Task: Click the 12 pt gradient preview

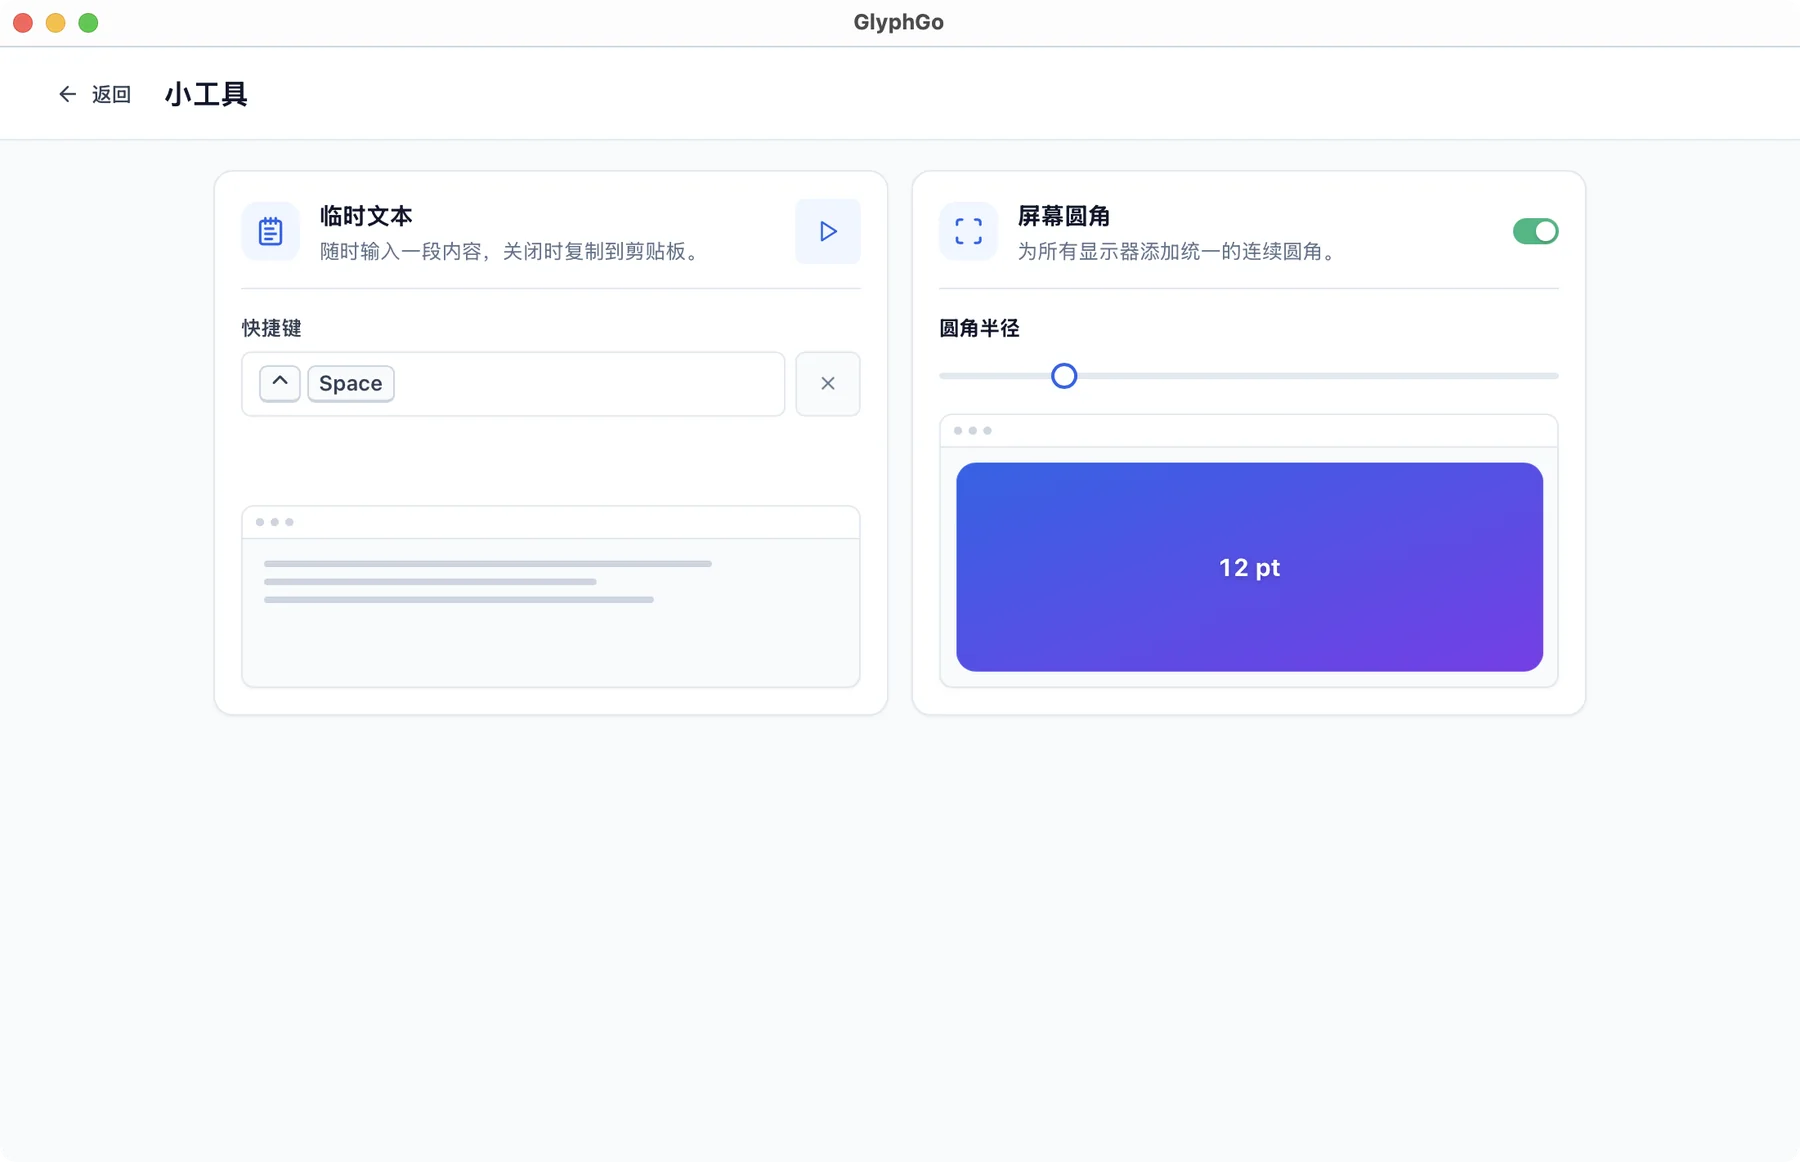Action: coord(1249,567)
